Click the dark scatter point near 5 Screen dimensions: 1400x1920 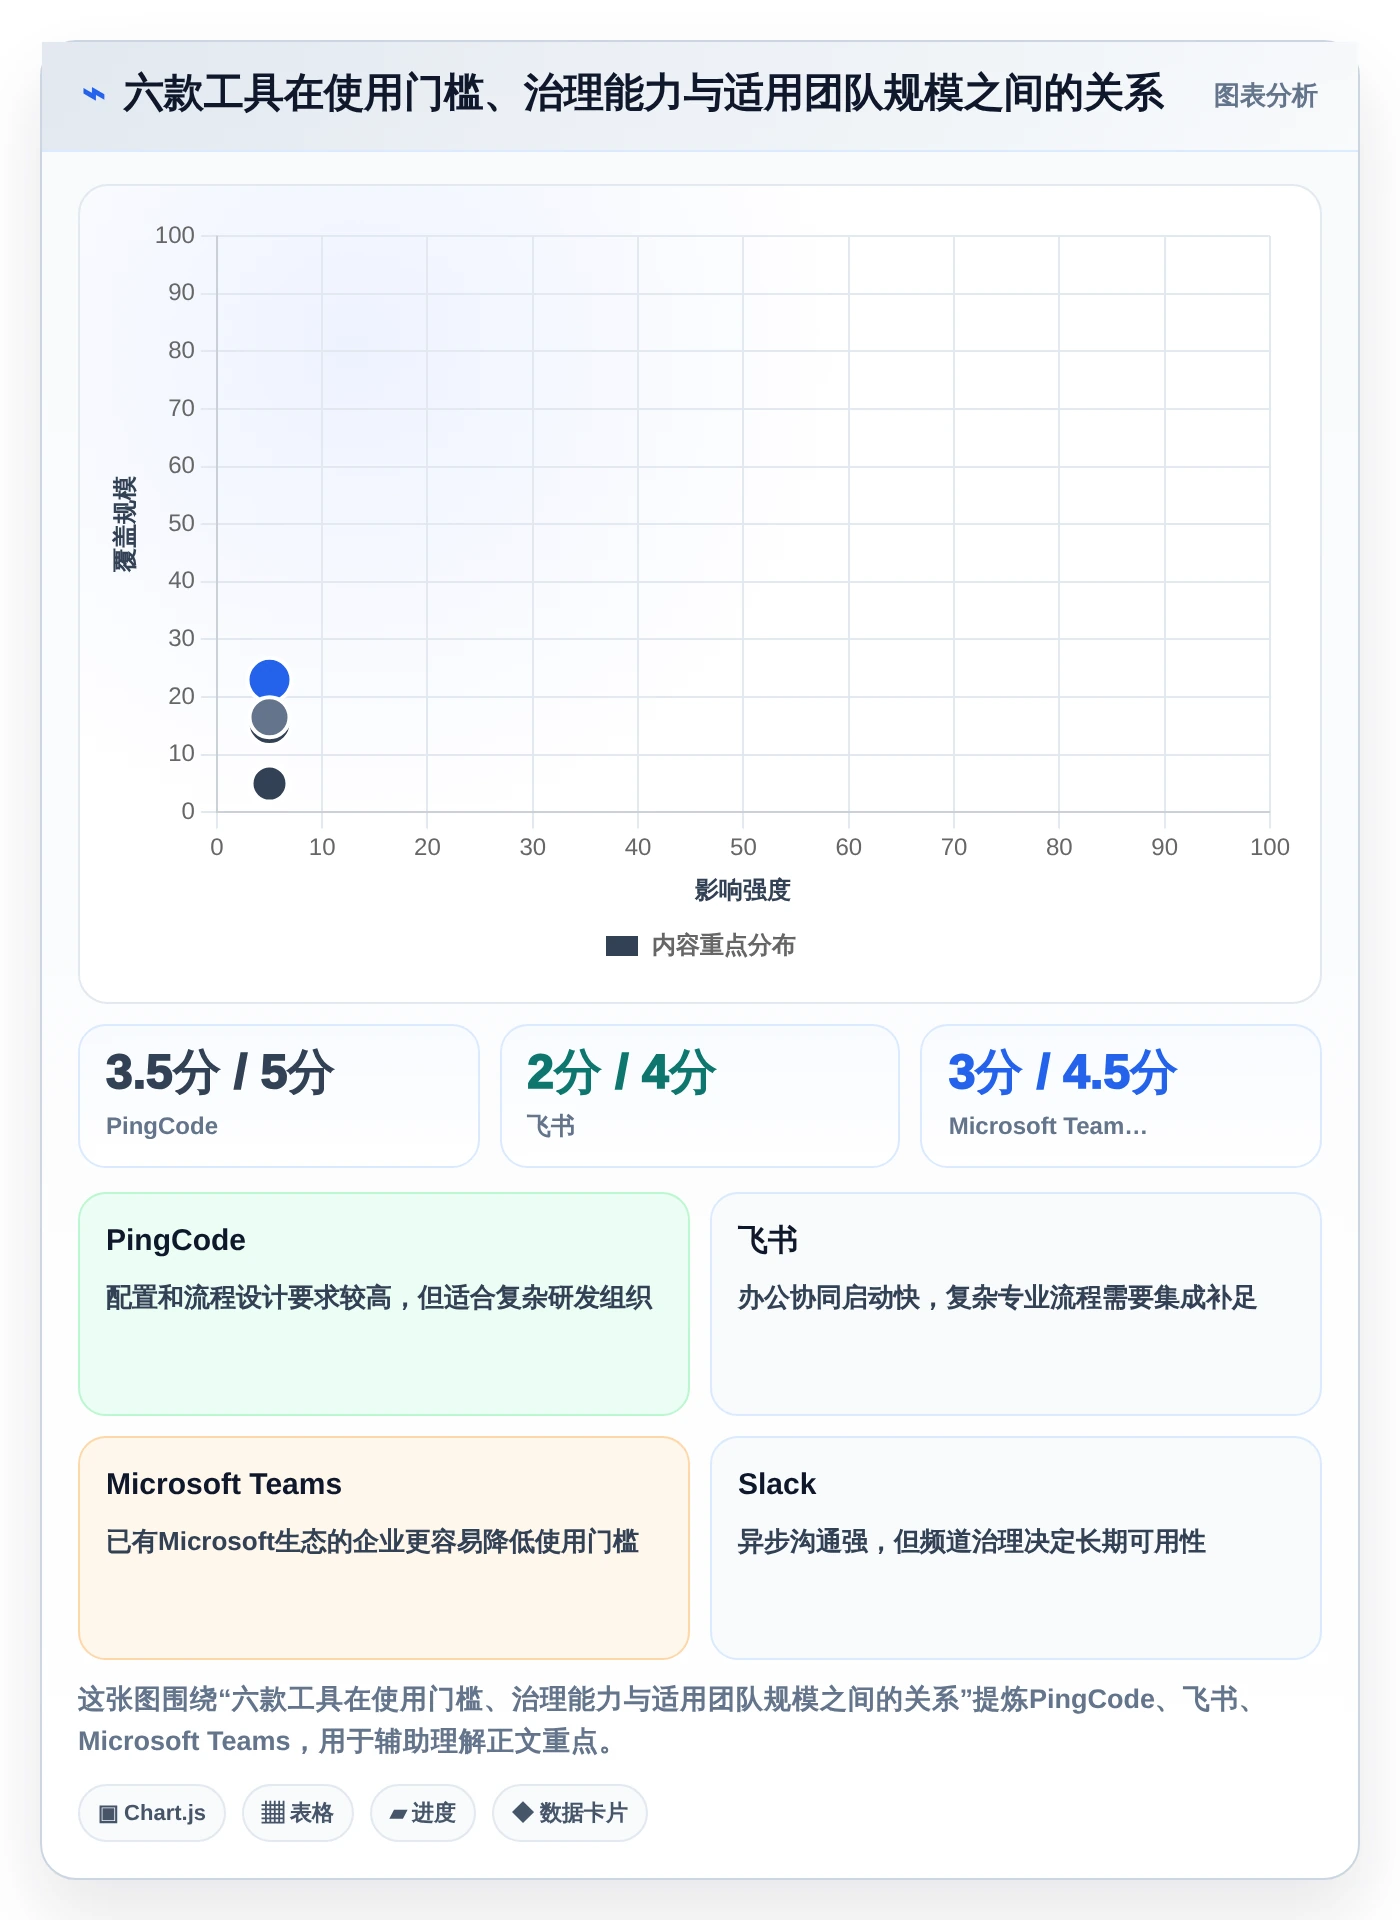[x=269, y=783]
